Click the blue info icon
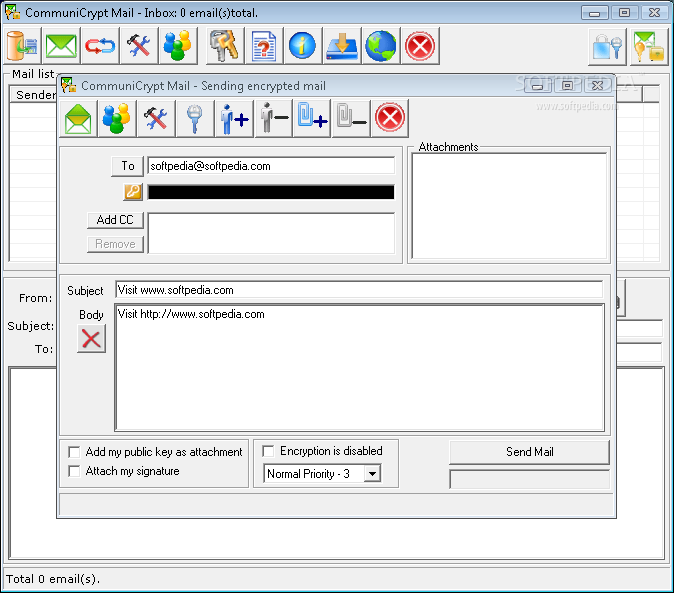Image resolution: width=674 pixels, height=593 pixels. click(x=302, y=46)
